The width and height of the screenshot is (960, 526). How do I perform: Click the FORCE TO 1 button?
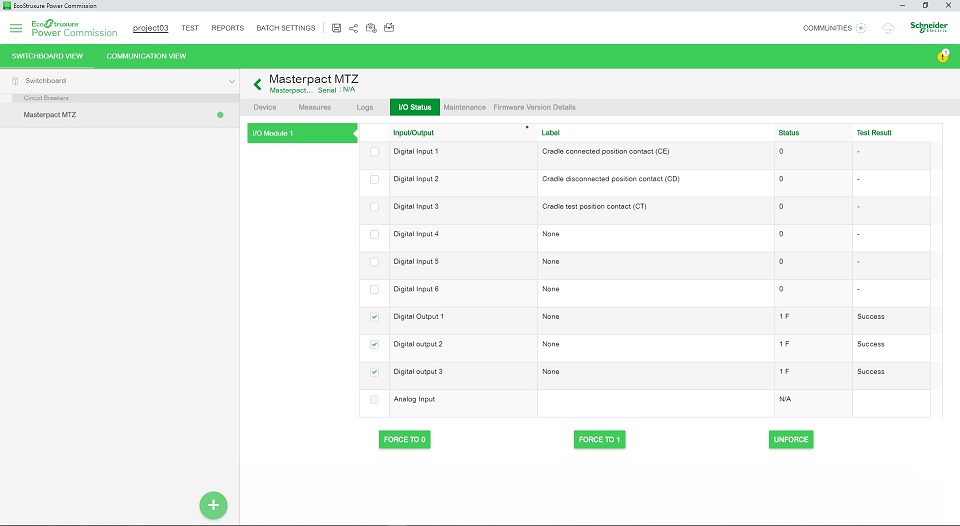tap(599, 440)
